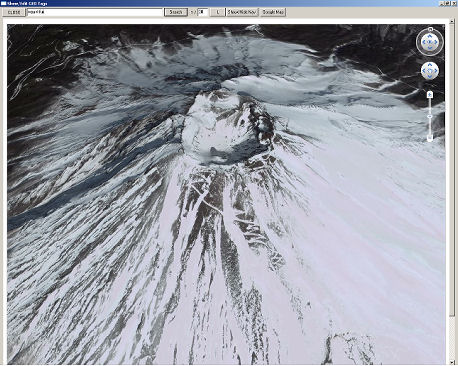Click the vertical scrollbar down arrow
This screenshot has width=458, height=366.
coord(452,362)
